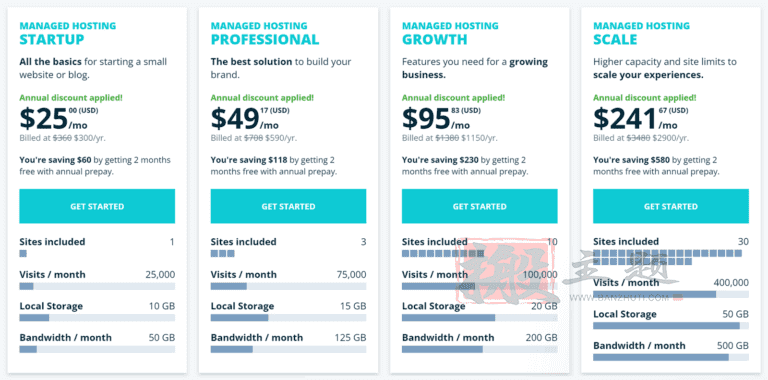Select Get Started under the Scale plan
The width and height of the screenshot is (768, 380).
click(x=671, y=206)
